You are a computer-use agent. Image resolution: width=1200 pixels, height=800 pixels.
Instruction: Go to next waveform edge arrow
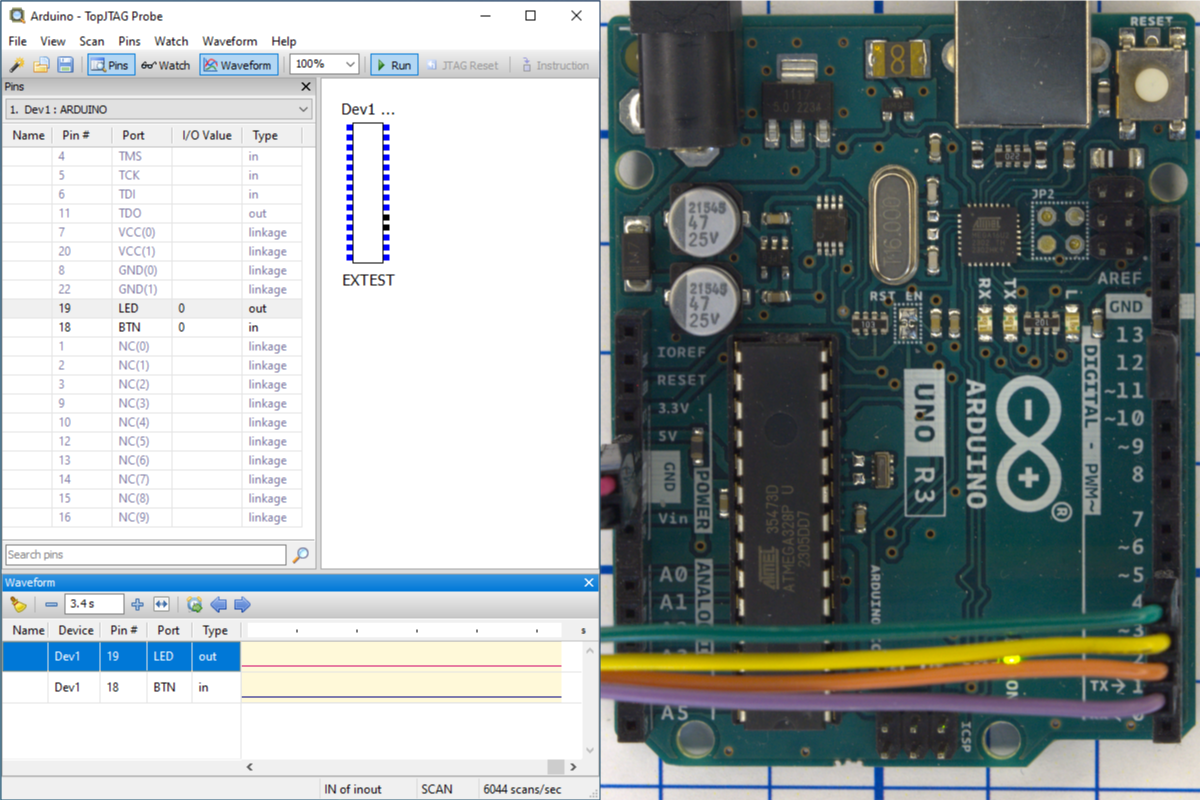pos(242,604)
